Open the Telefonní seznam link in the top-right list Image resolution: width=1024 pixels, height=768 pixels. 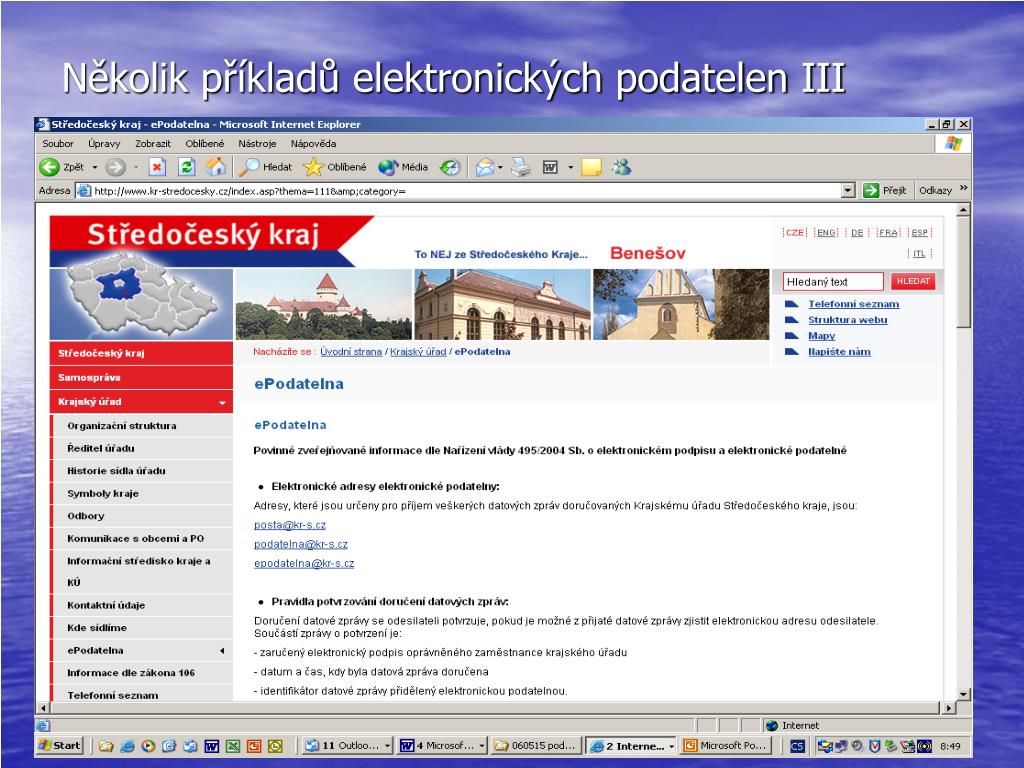point(854,304)
